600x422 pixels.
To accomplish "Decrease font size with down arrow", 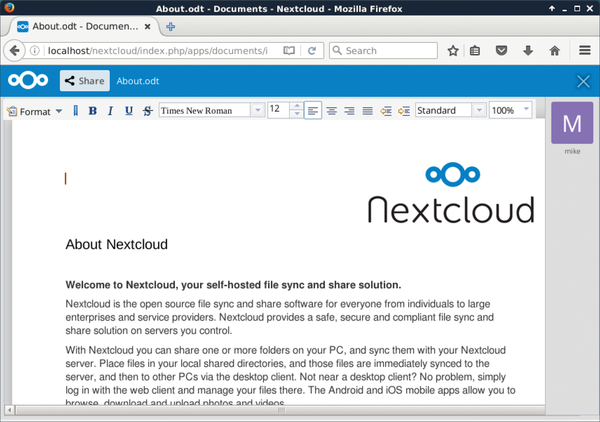I will click(297, 114).
